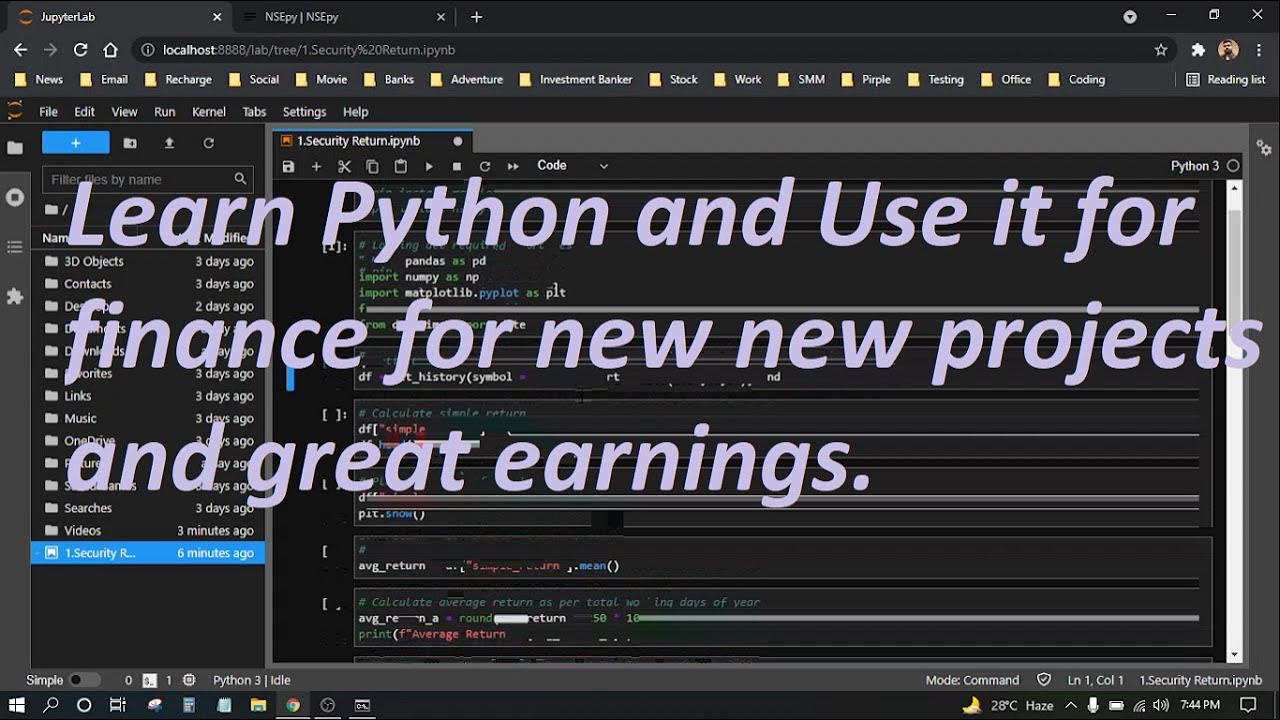Click the blue New Launcher plus button

click(76, 143)
